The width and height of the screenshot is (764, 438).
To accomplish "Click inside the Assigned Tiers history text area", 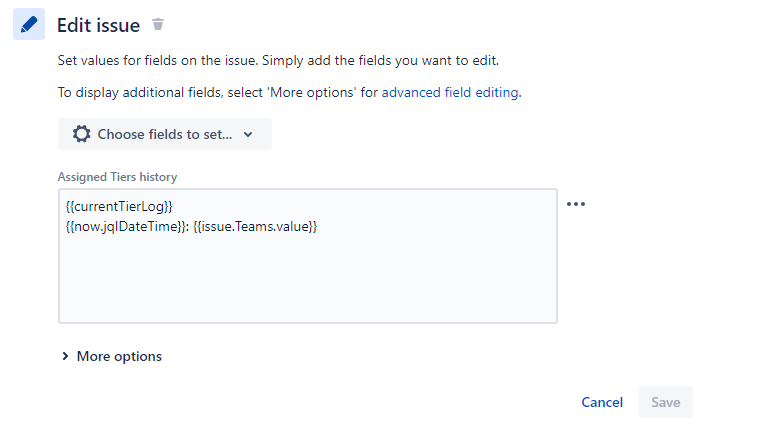I will (308, 256).
